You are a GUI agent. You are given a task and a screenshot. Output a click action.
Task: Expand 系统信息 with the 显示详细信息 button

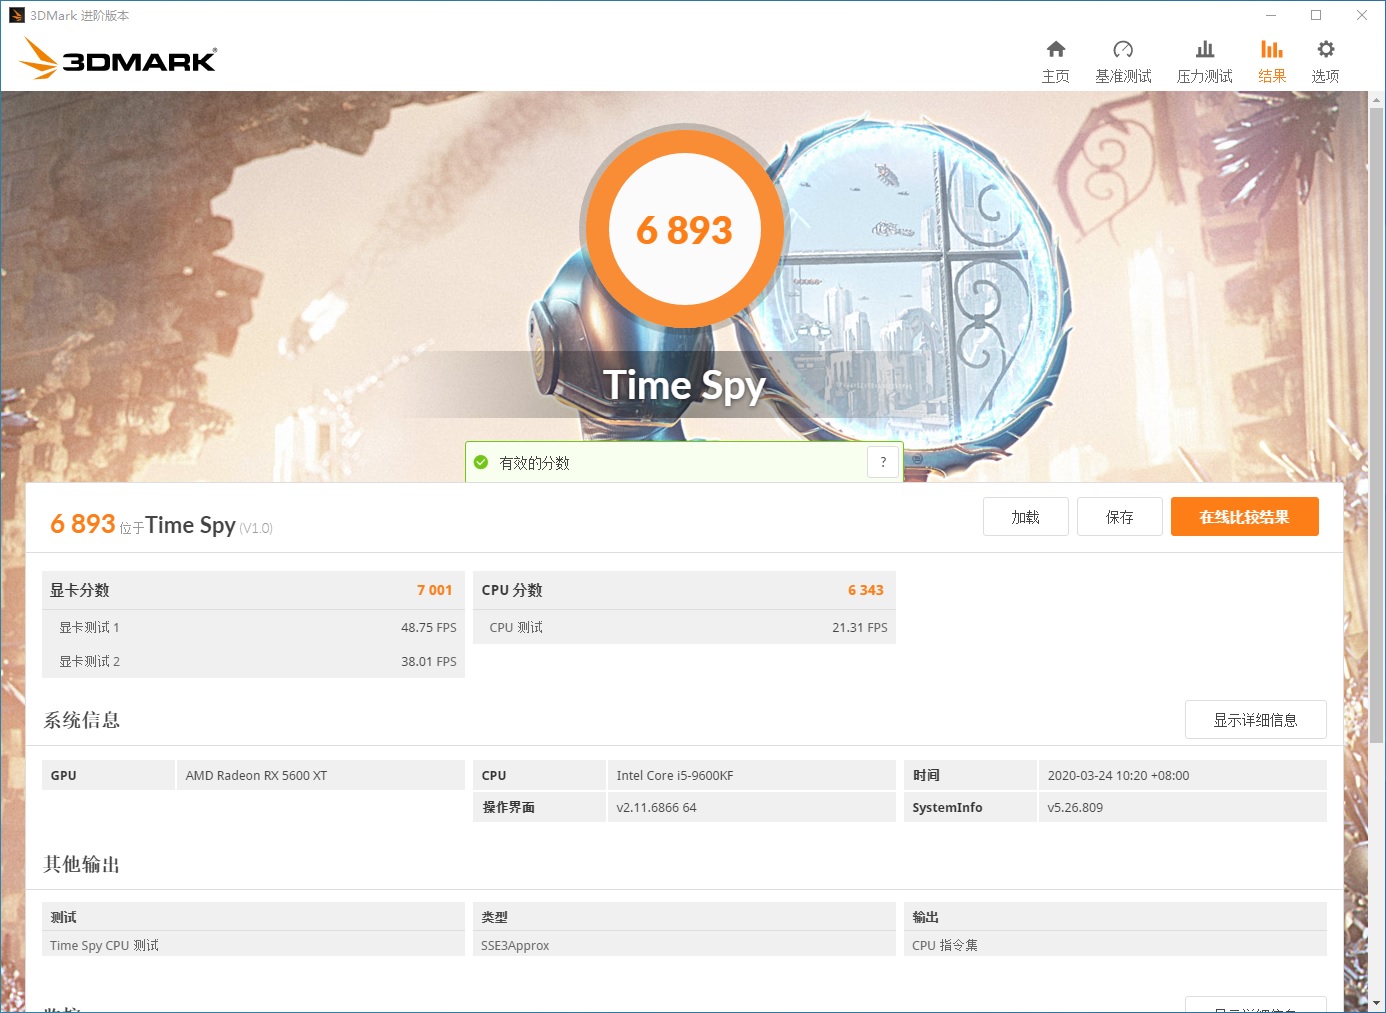coord(1255,719)
